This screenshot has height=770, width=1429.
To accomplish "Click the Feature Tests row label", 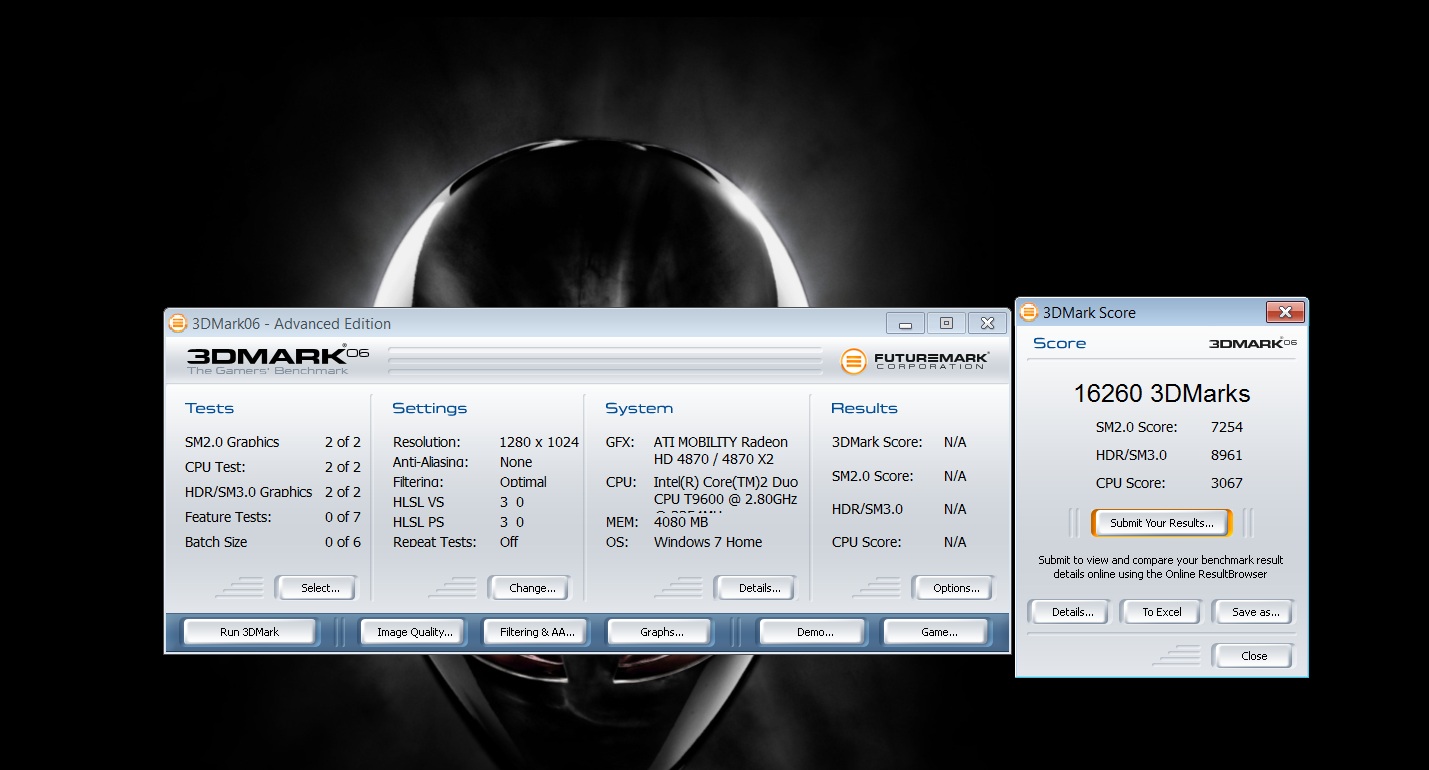I will 228,517.
